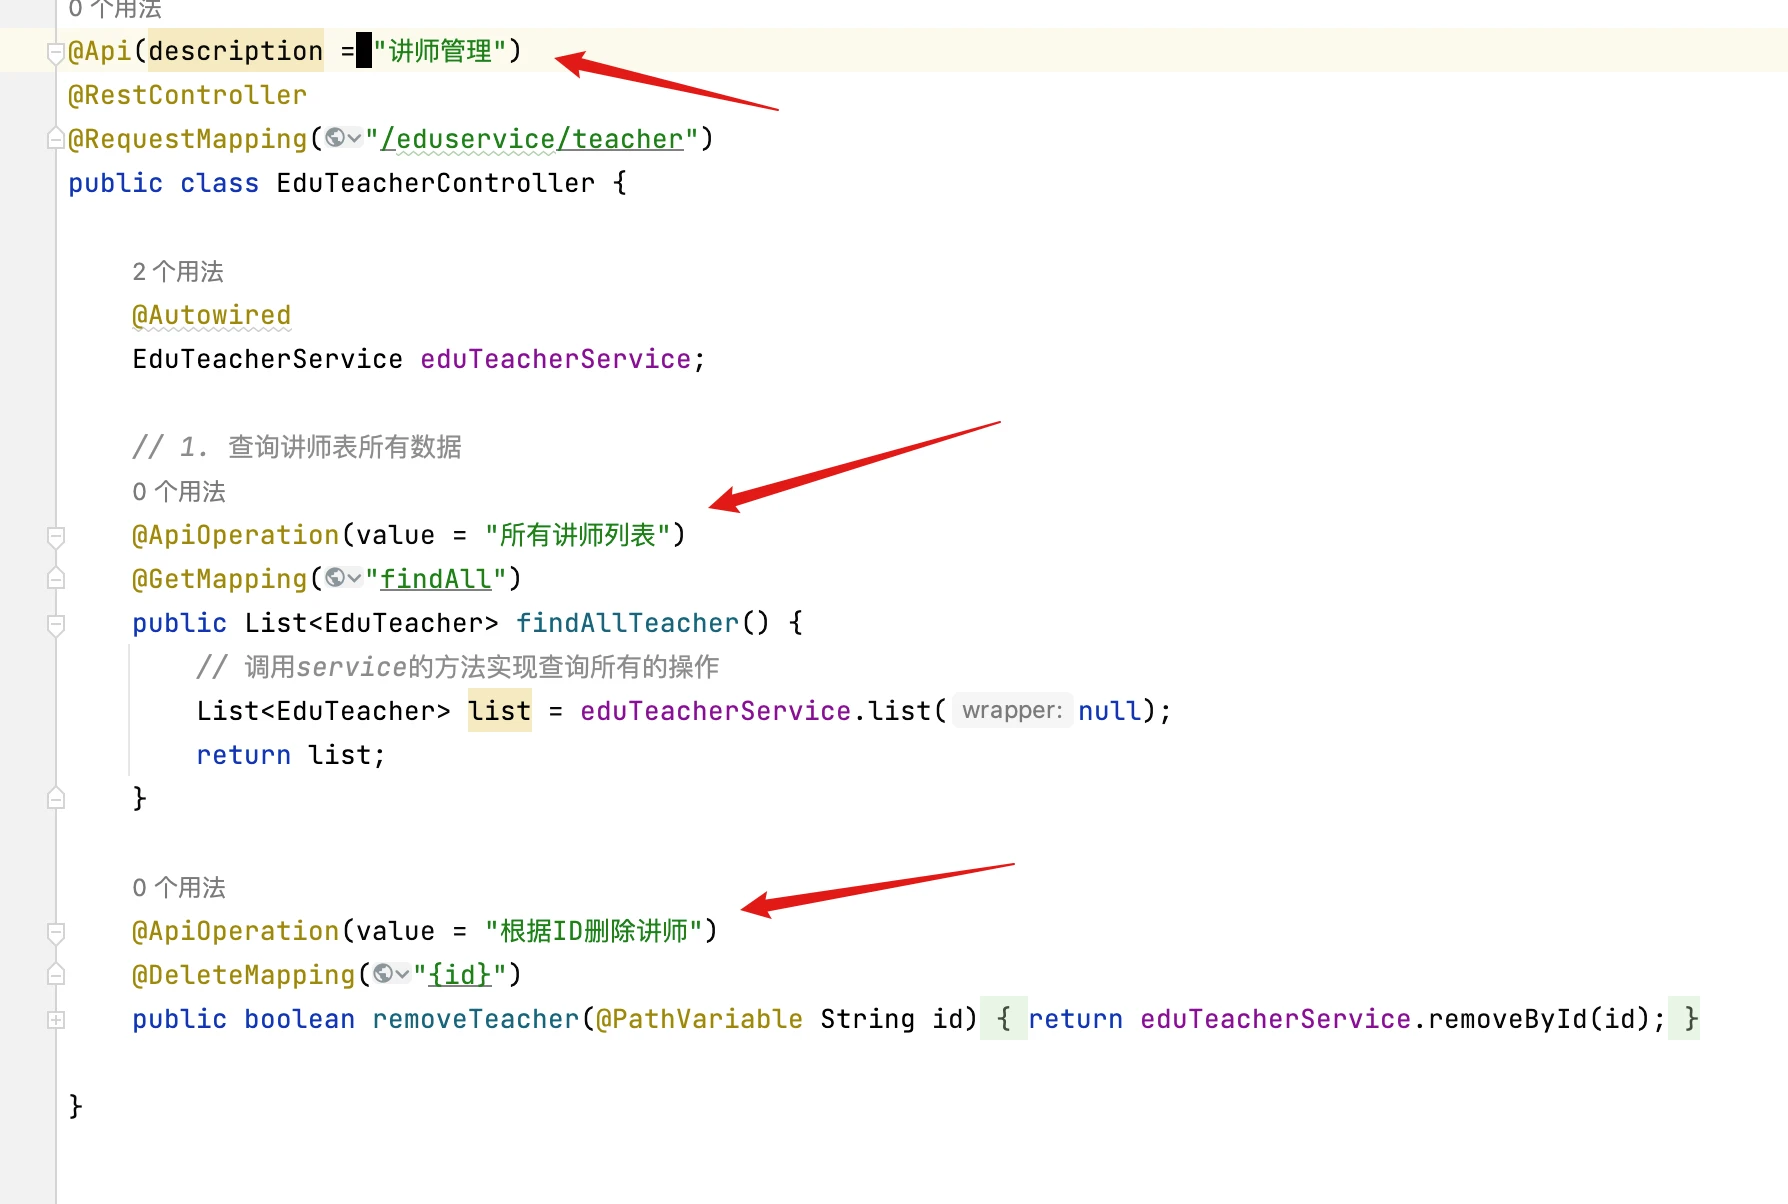Click the highlighted 'list' variable

500,711
